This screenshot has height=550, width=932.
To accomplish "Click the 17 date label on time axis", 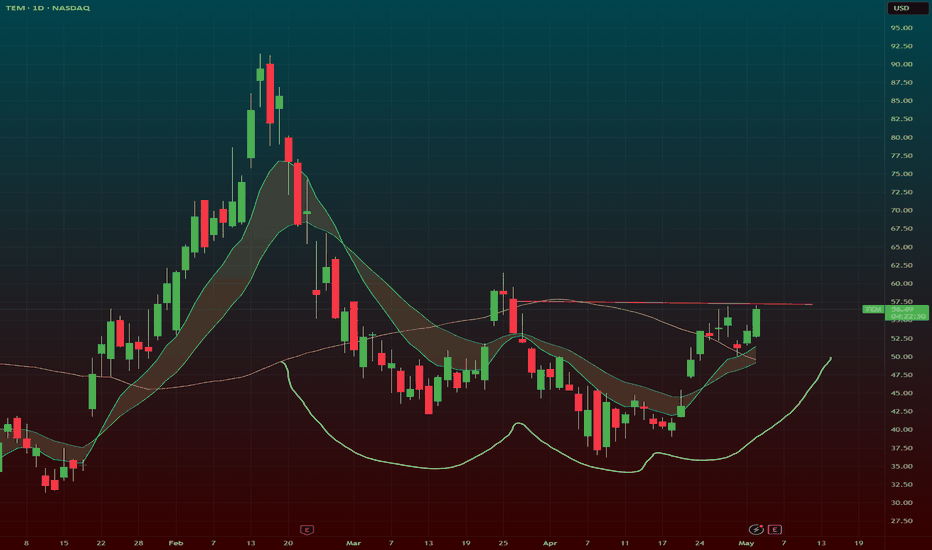I will 662,543.
